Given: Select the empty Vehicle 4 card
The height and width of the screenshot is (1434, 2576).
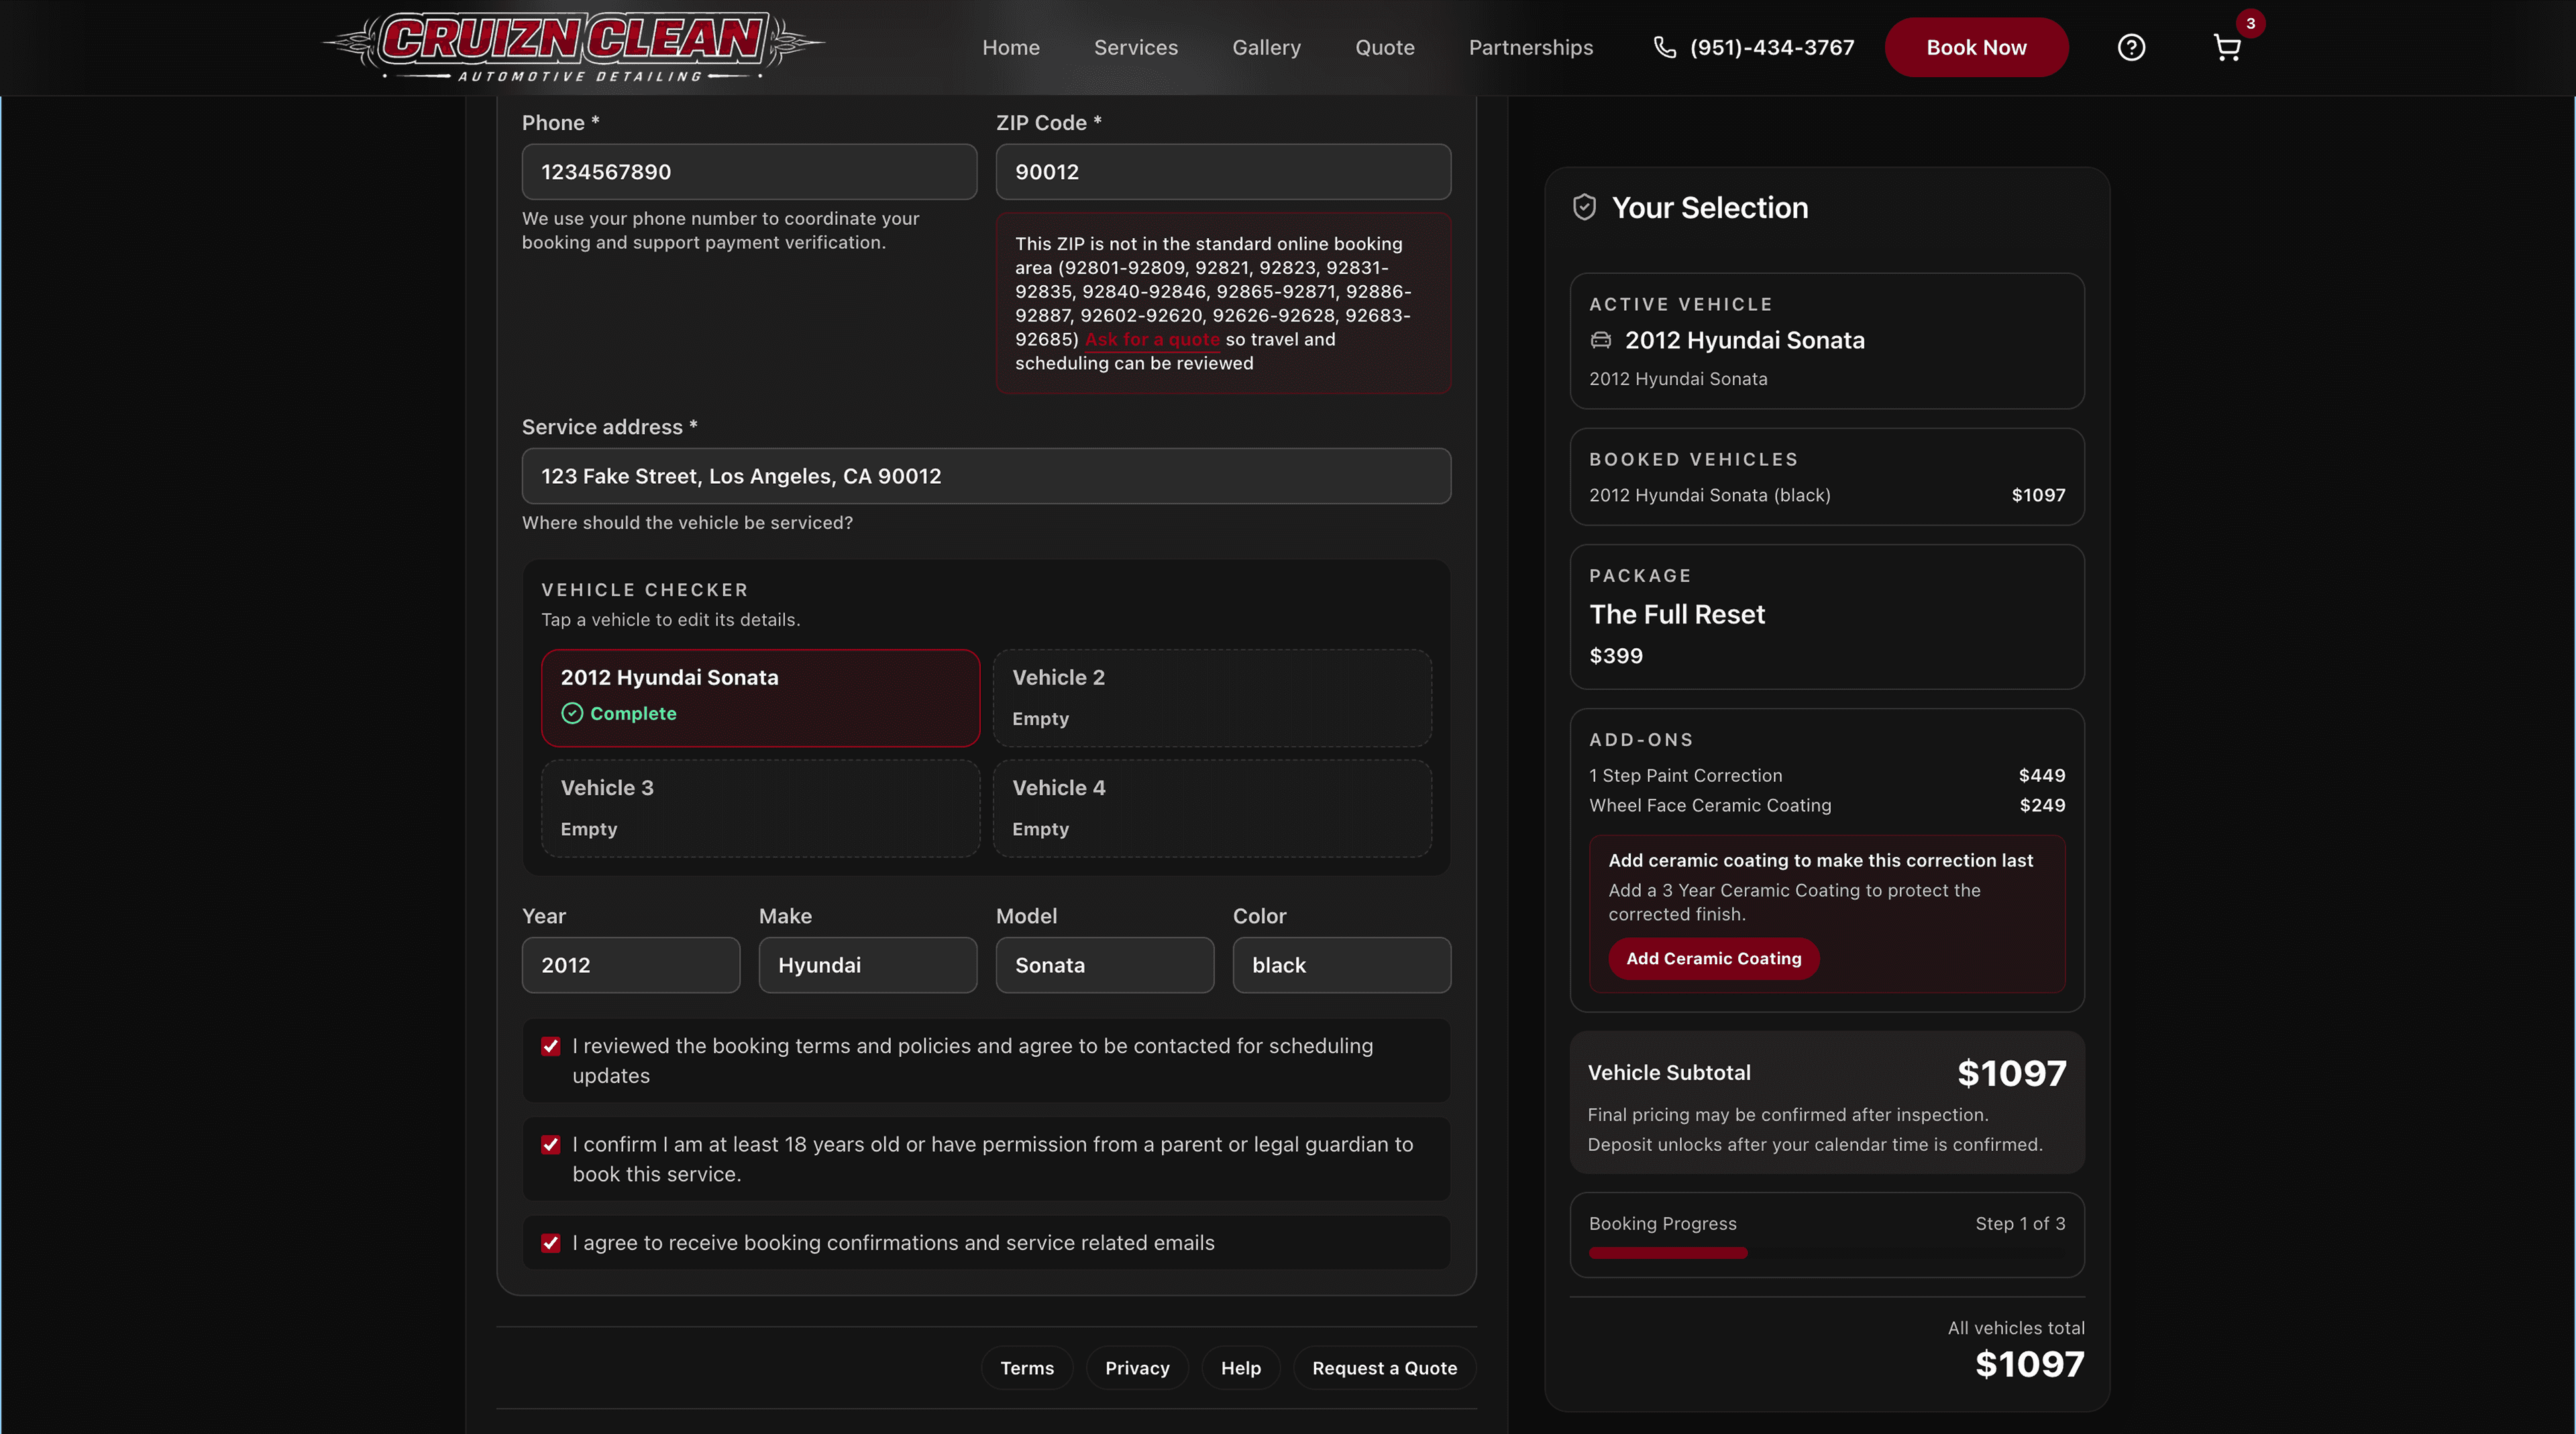Looking at the screenshot, I should [1212, 808].
